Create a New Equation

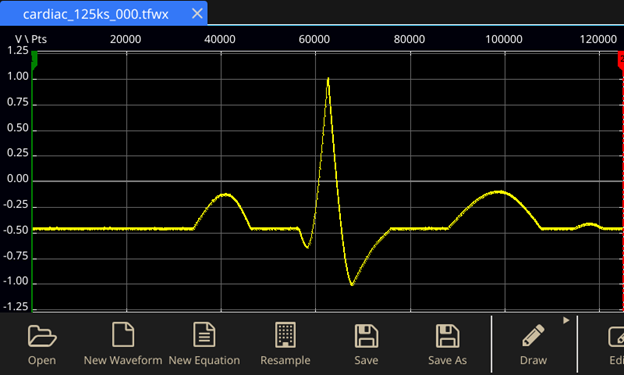[x=204, y=344]
